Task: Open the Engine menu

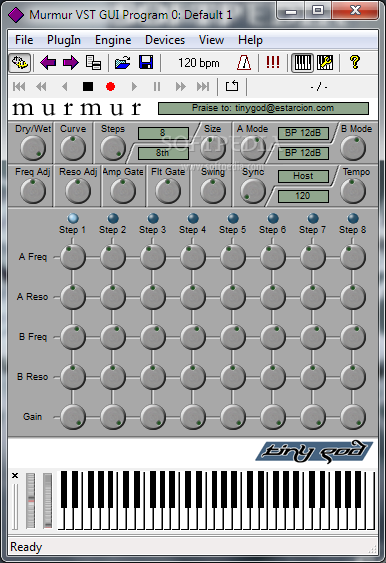Action: 113,40
